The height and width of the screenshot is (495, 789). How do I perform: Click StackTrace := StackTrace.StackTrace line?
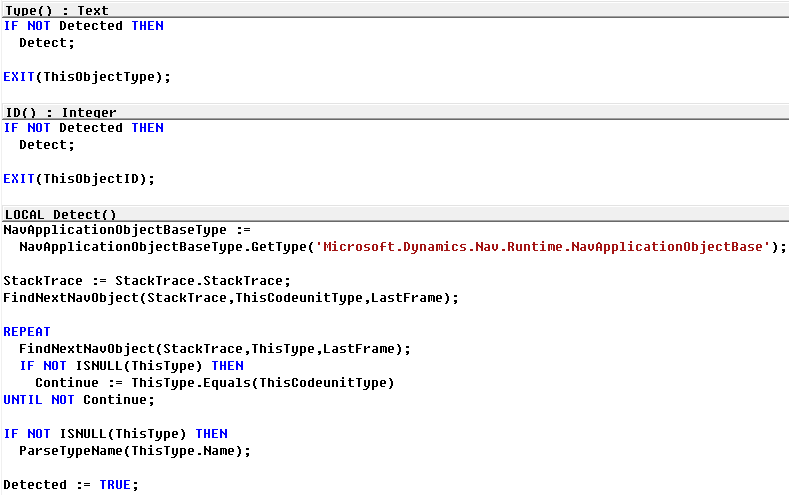147,281
